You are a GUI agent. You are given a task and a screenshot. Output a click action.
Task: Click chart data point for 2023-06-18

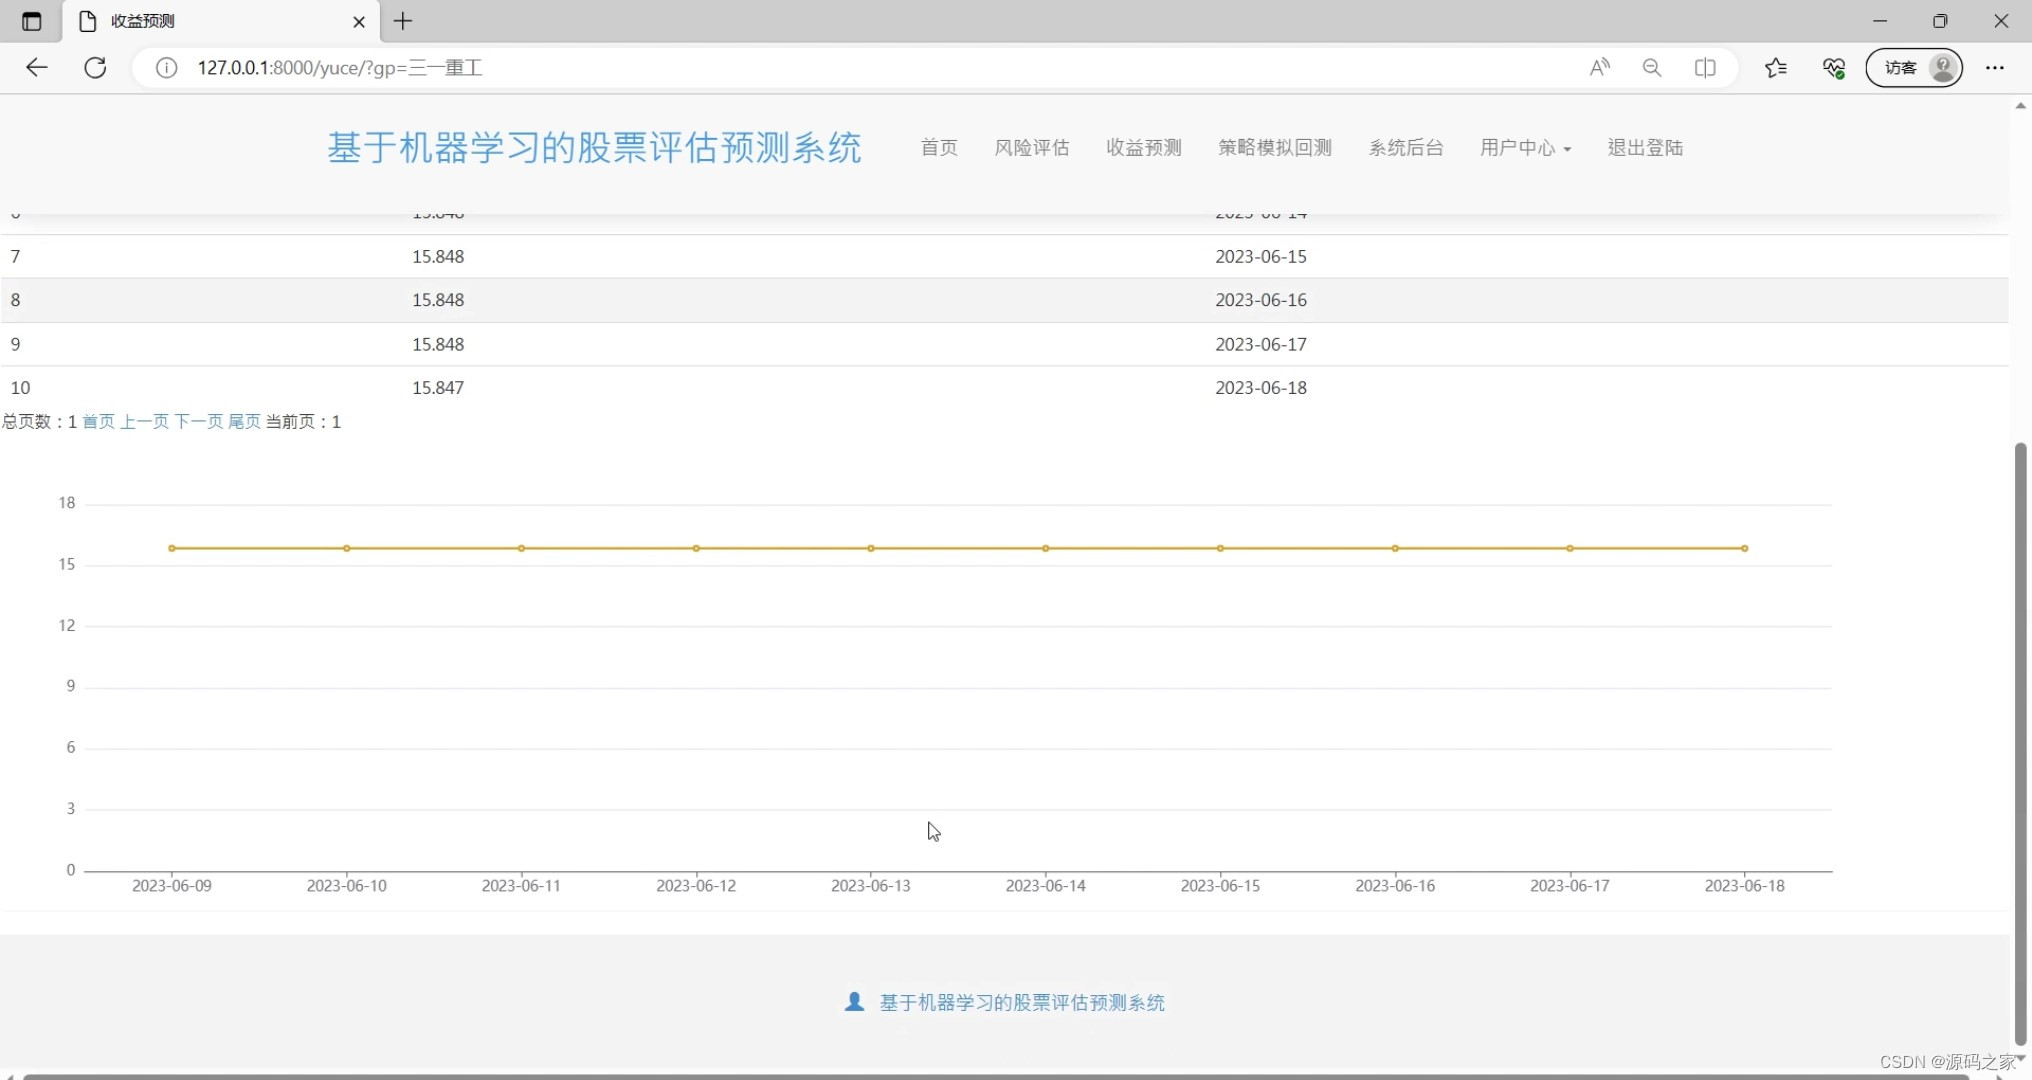coord(1745,548)
